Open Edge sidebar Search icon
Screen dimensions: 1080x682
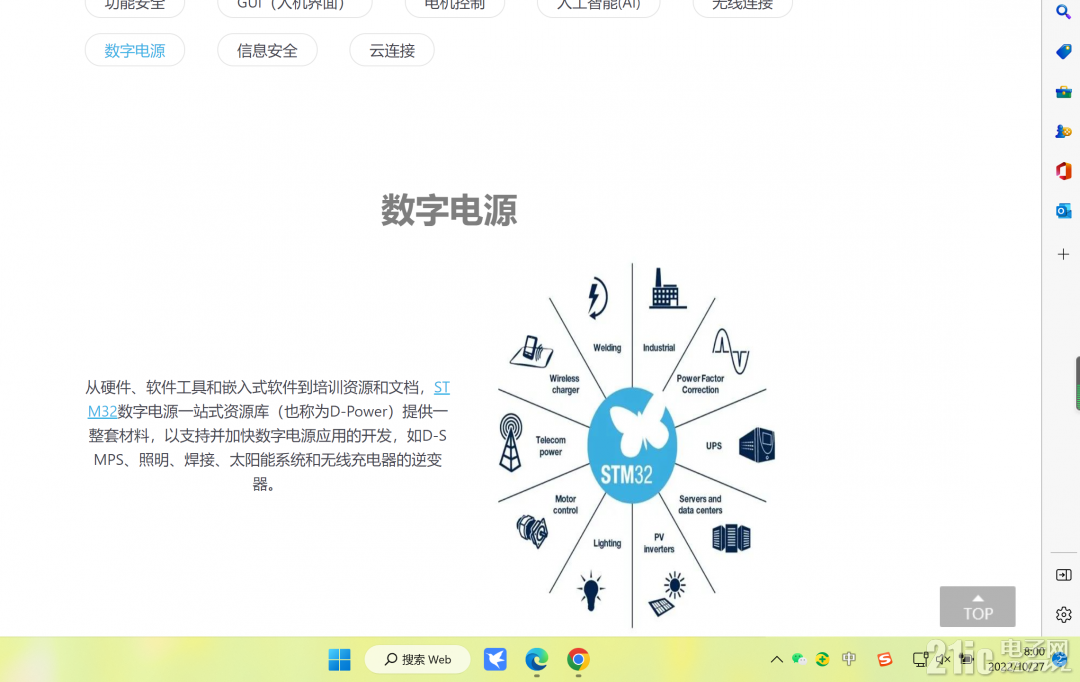[1063, 12]
